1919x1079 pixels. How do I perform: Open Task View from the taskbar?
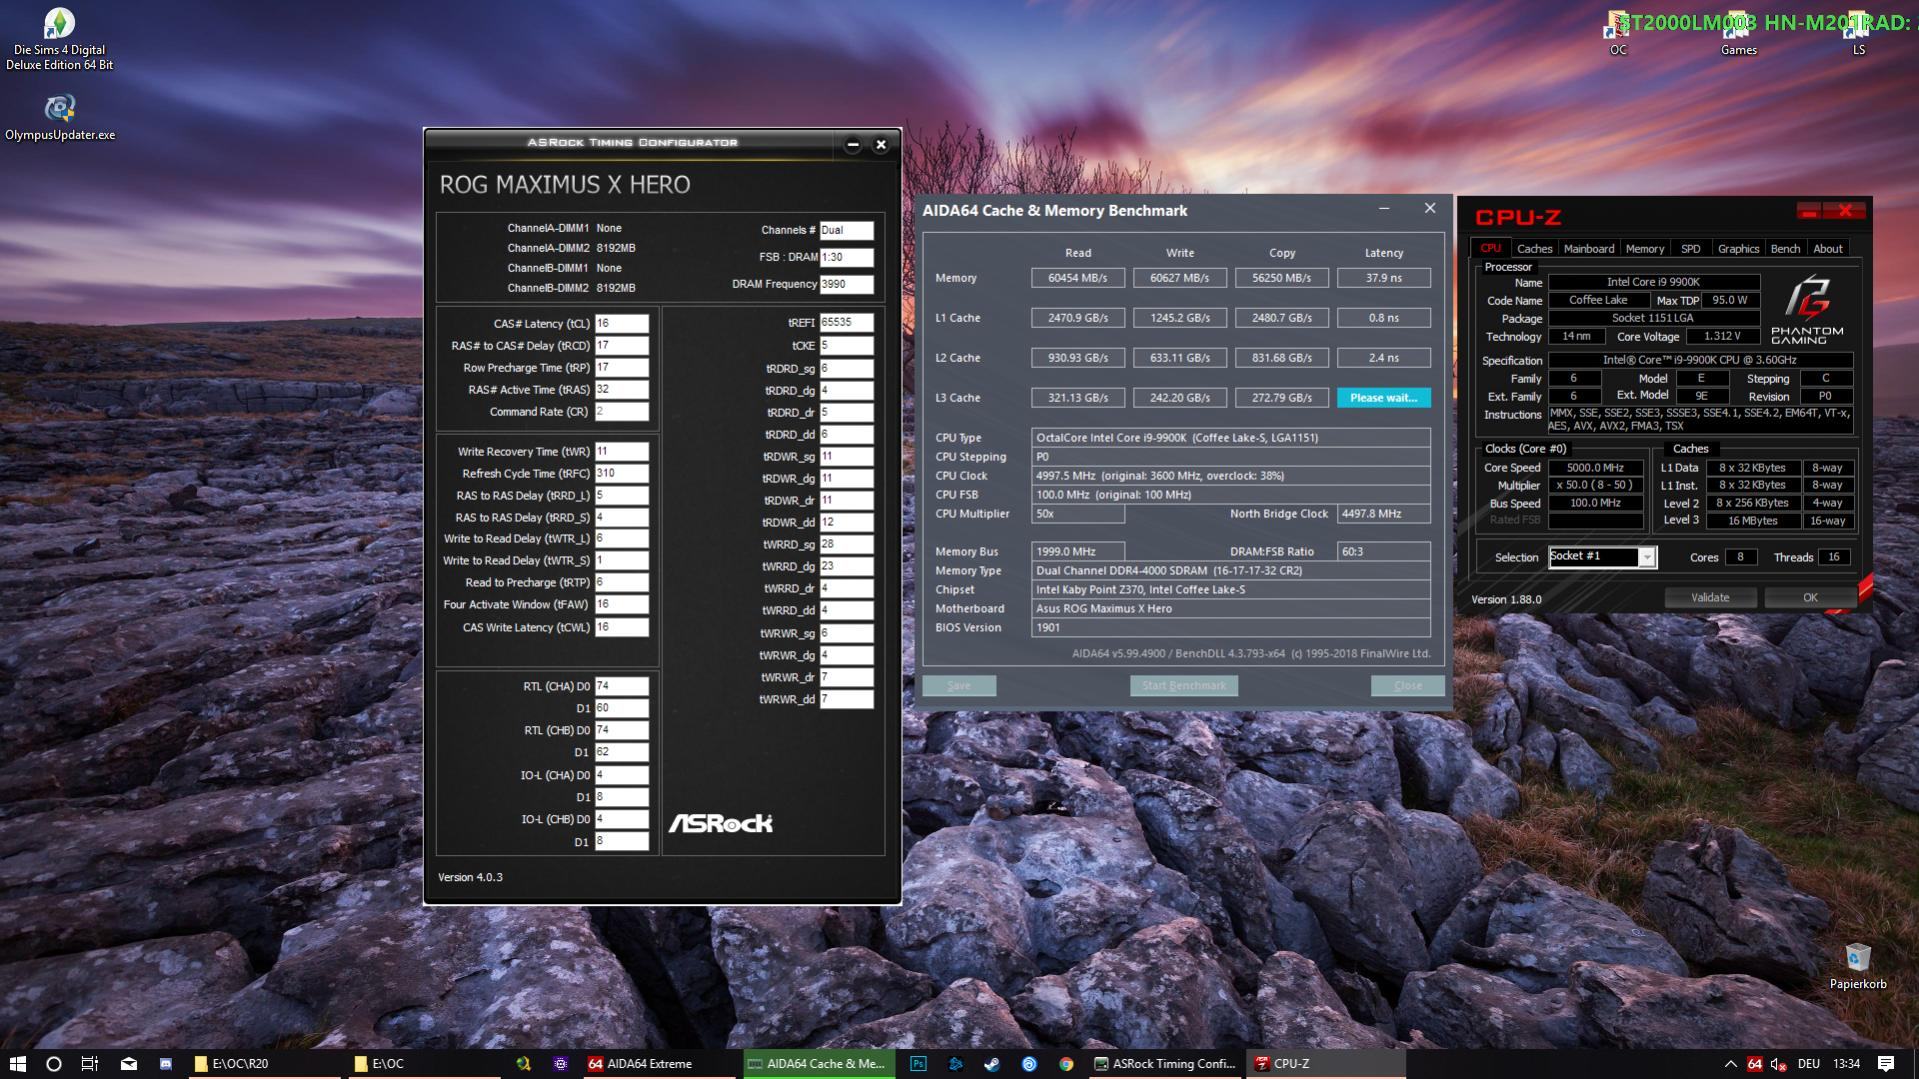click(x=90, y=1064)
